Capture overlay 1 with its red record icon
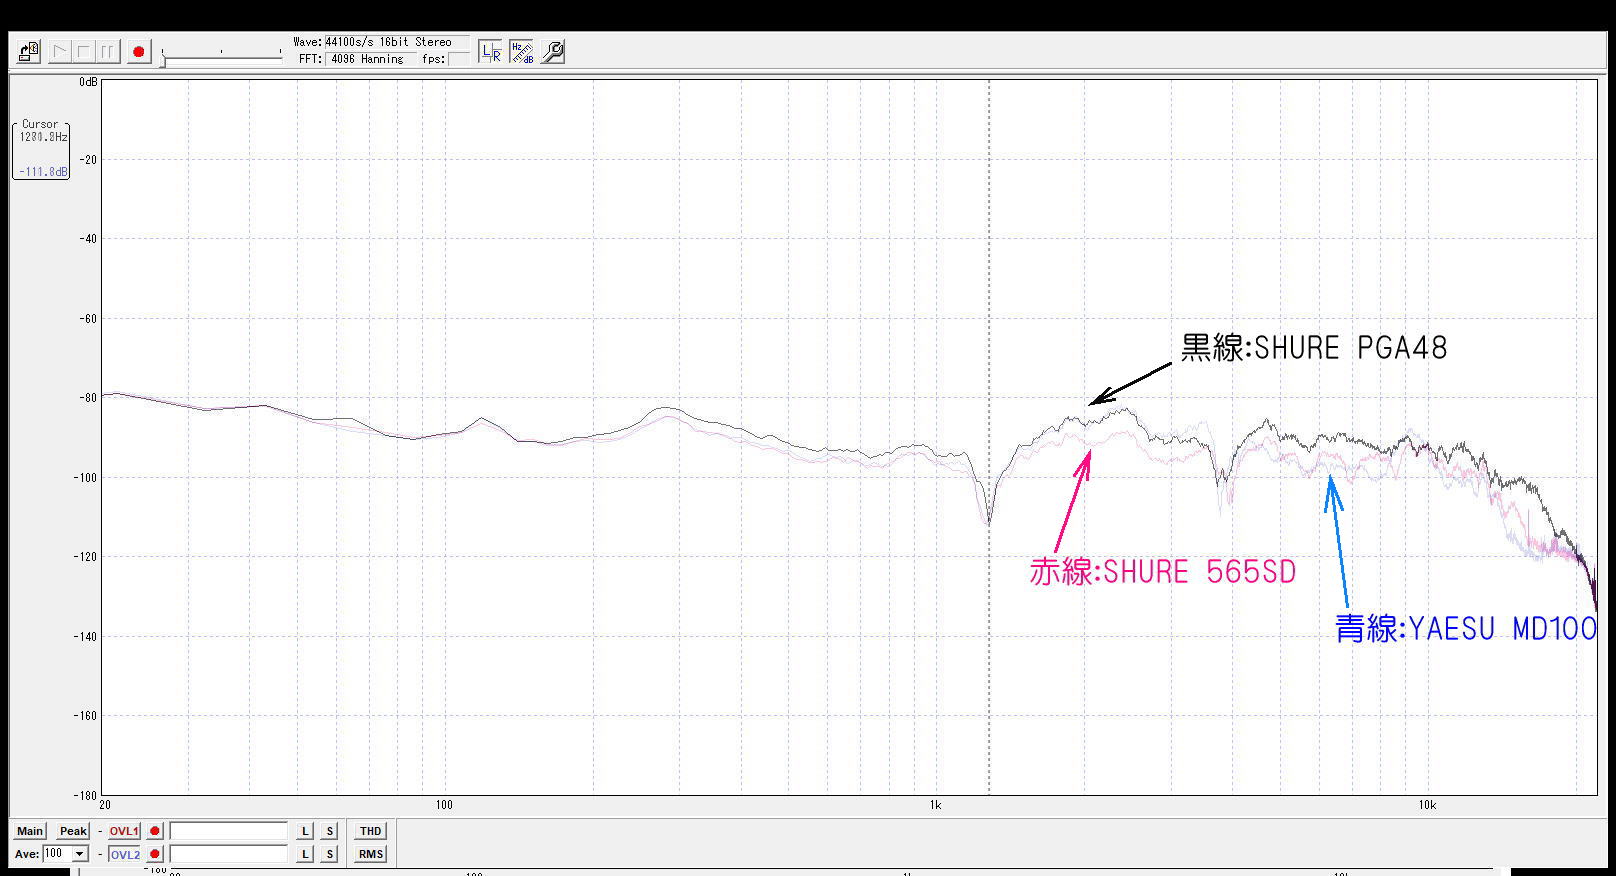 pyautogui.click(x=155, y=831)
